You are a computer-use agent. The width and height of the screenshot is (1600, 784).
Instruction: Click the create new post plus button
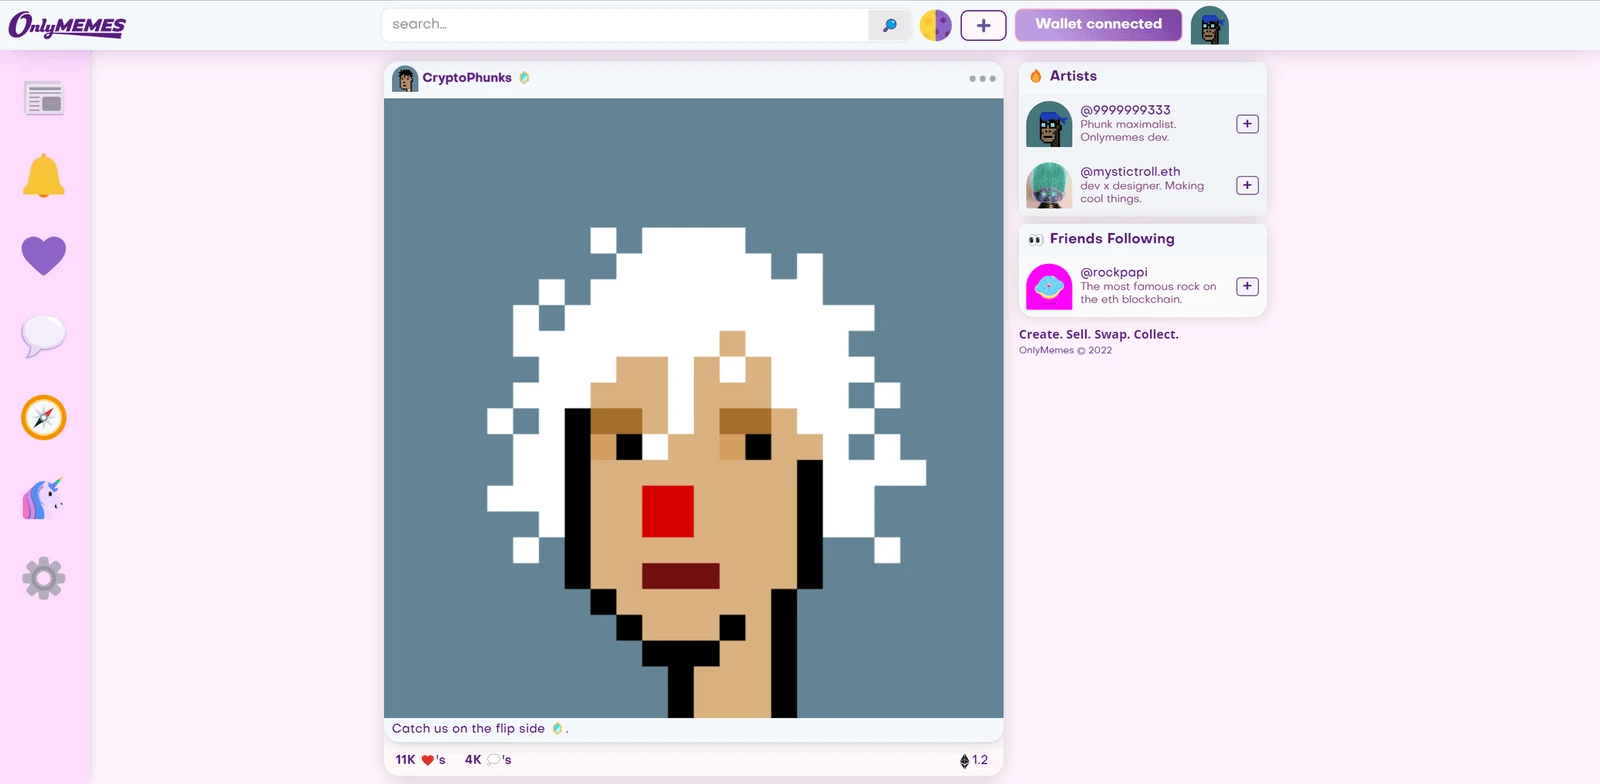coord(983,25)
